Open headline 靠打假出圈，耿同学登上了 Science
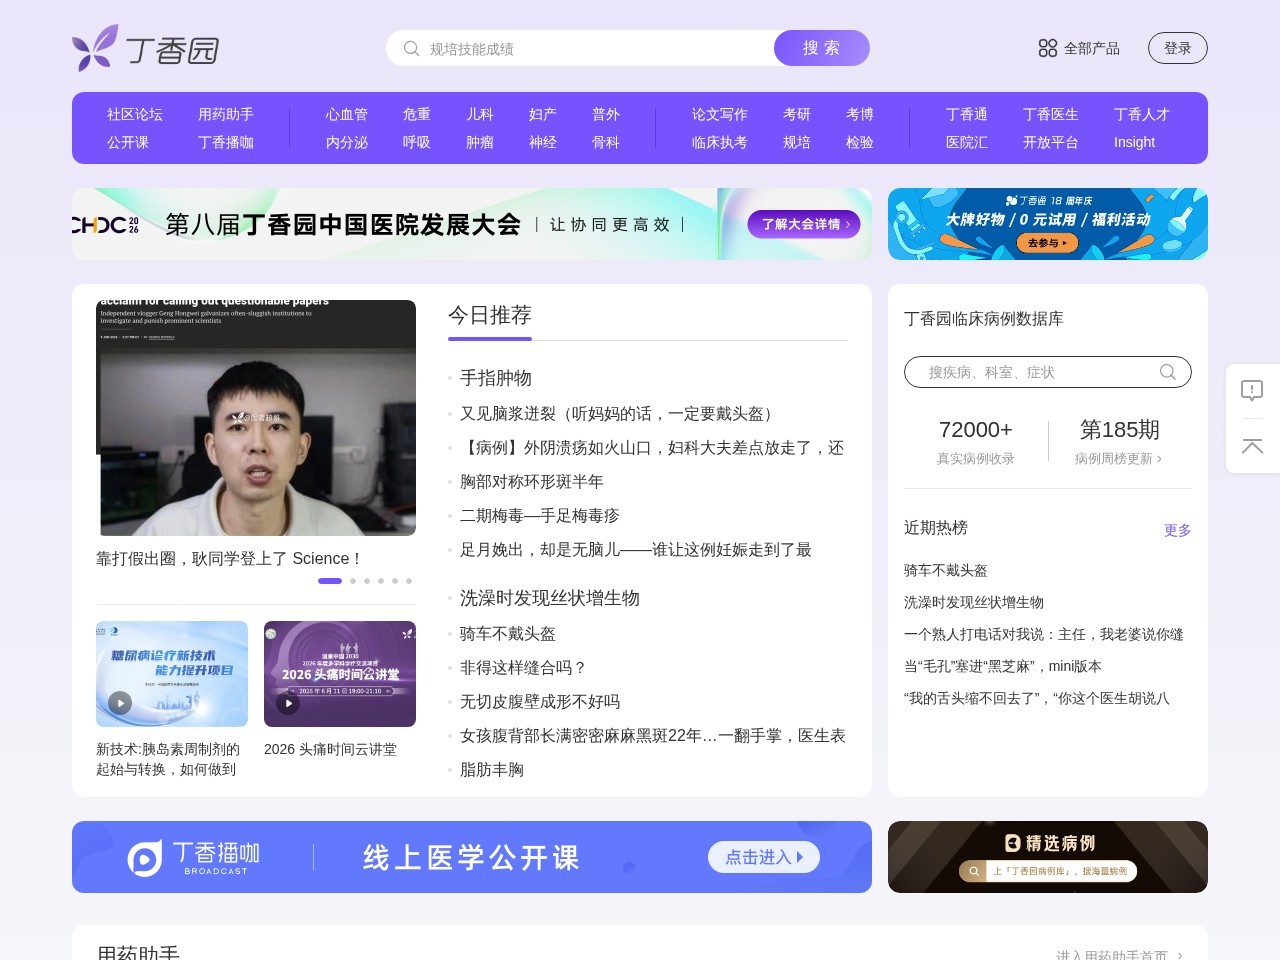The image size is (1280, 960). tap(228, 558)
